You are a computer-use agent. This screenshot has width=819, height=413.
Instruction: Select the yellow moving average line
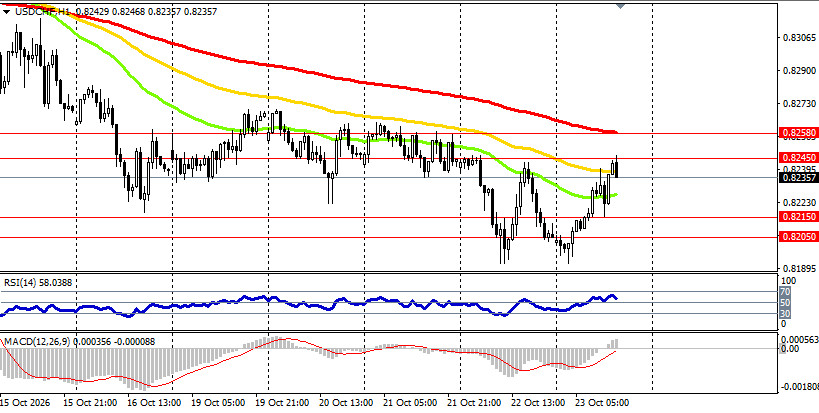[x=366, y=116]
